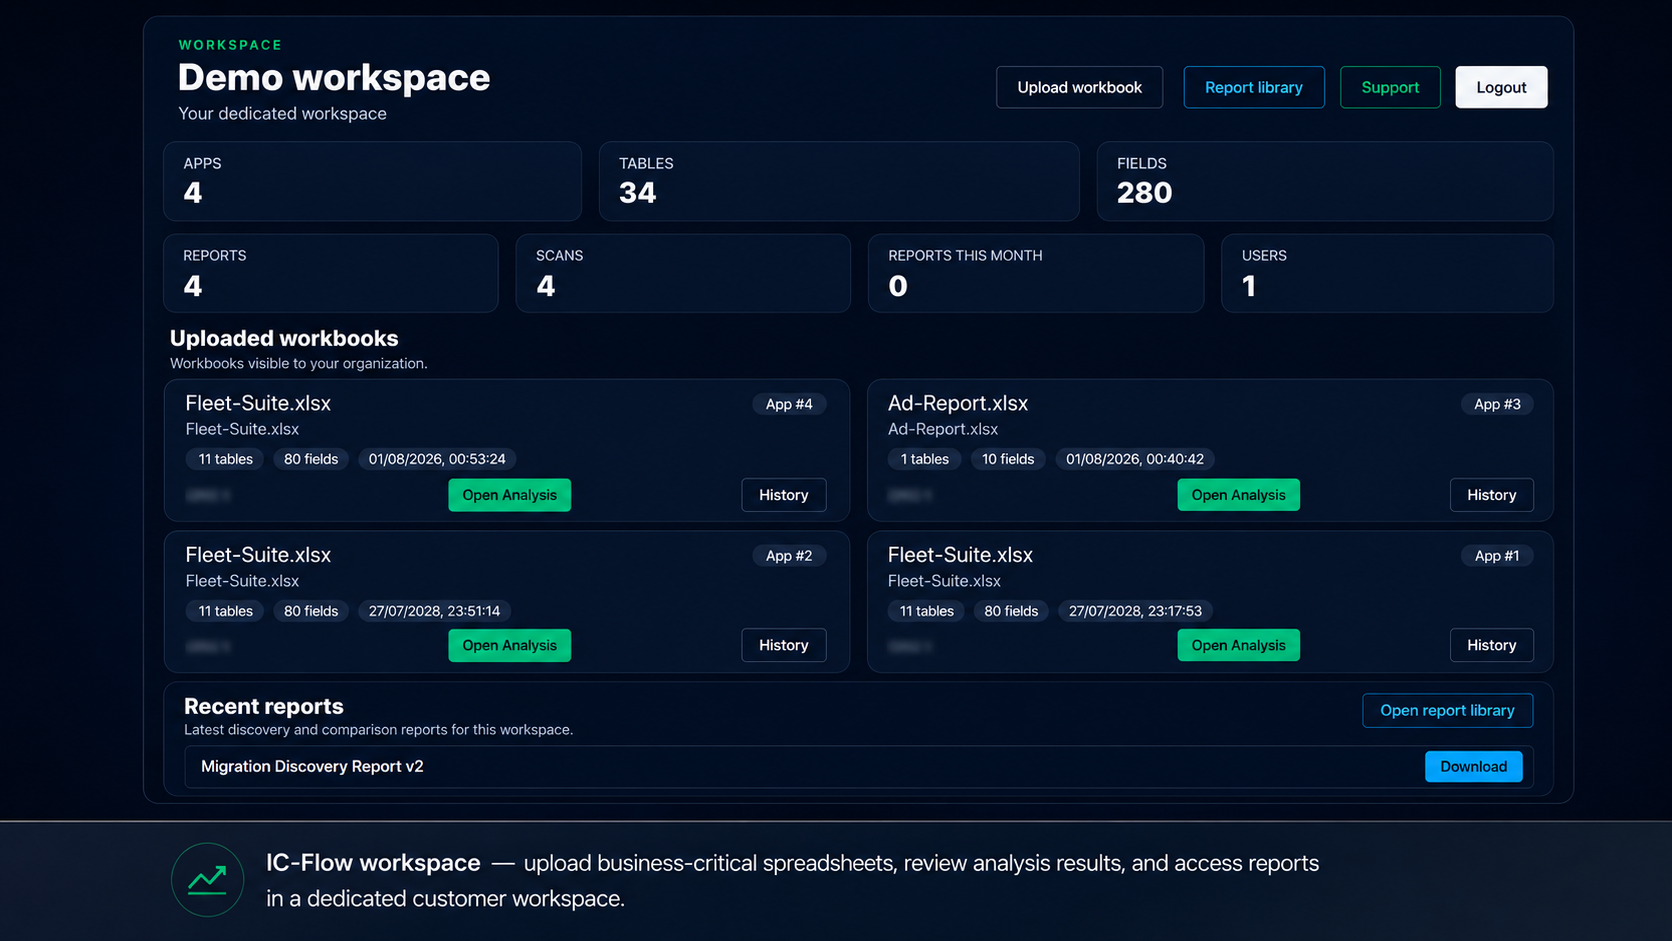
Task: Open the Report library
Action: tap(1254, 87)
